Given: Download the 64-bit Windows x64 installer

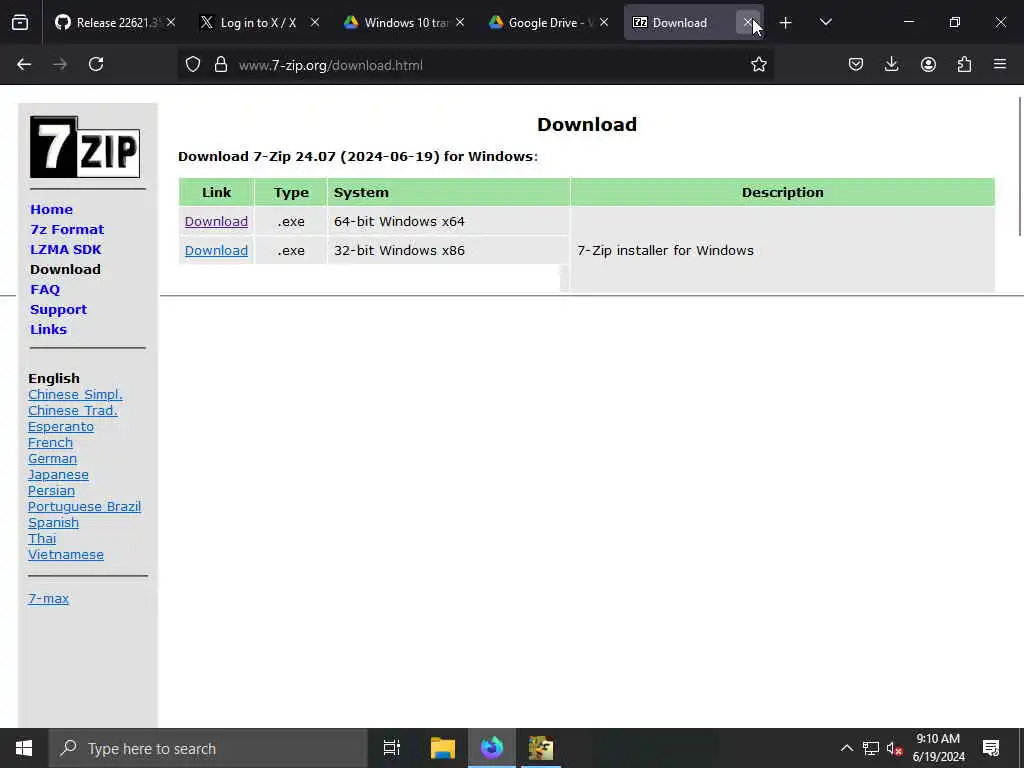Looking at the screenshot, I should pos(216,221).
